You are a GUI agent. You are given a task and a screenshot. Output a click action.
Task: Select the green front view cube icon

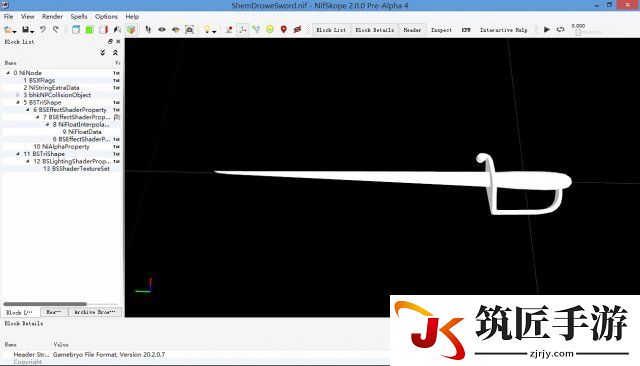[89, 29]
